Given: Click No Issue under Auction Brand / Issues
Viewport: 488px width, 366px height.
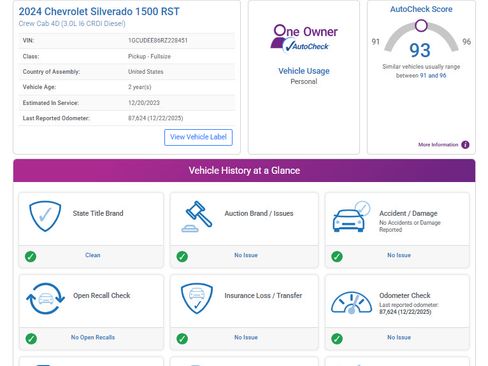Looking at the screenshot, I should click(x=246, y=255).
